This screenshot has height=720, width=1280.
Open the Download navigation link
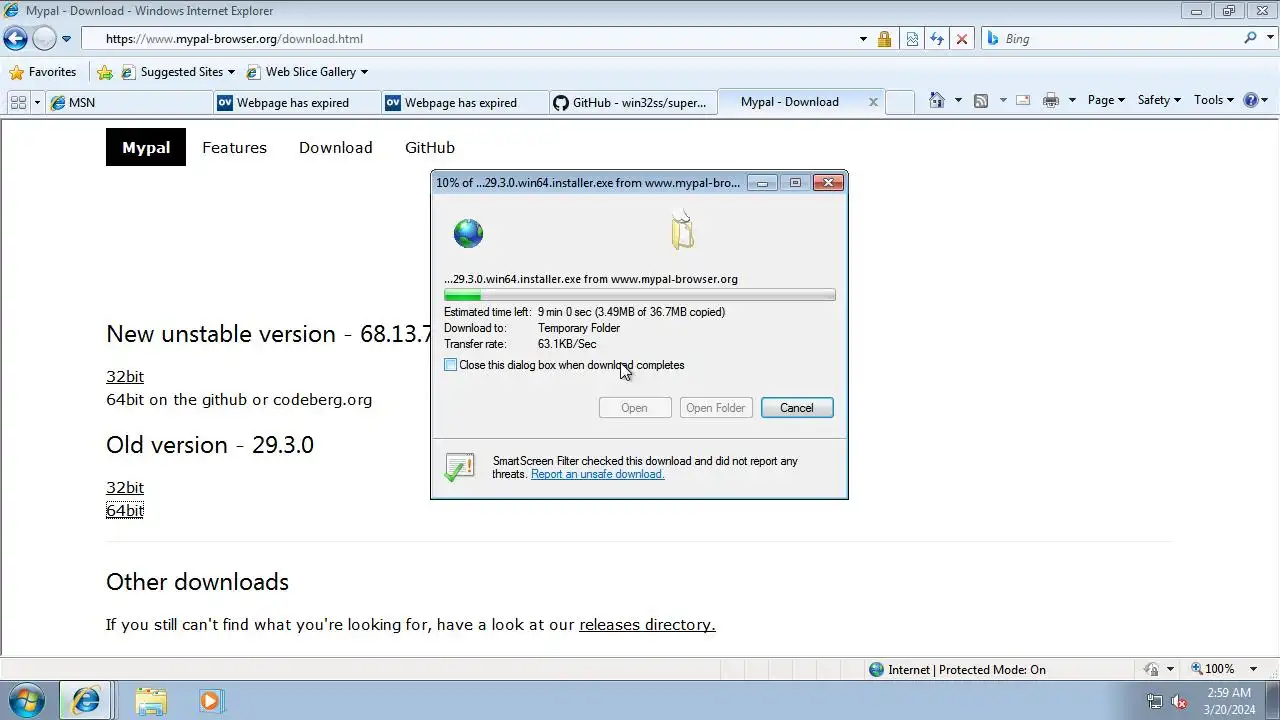335,147
